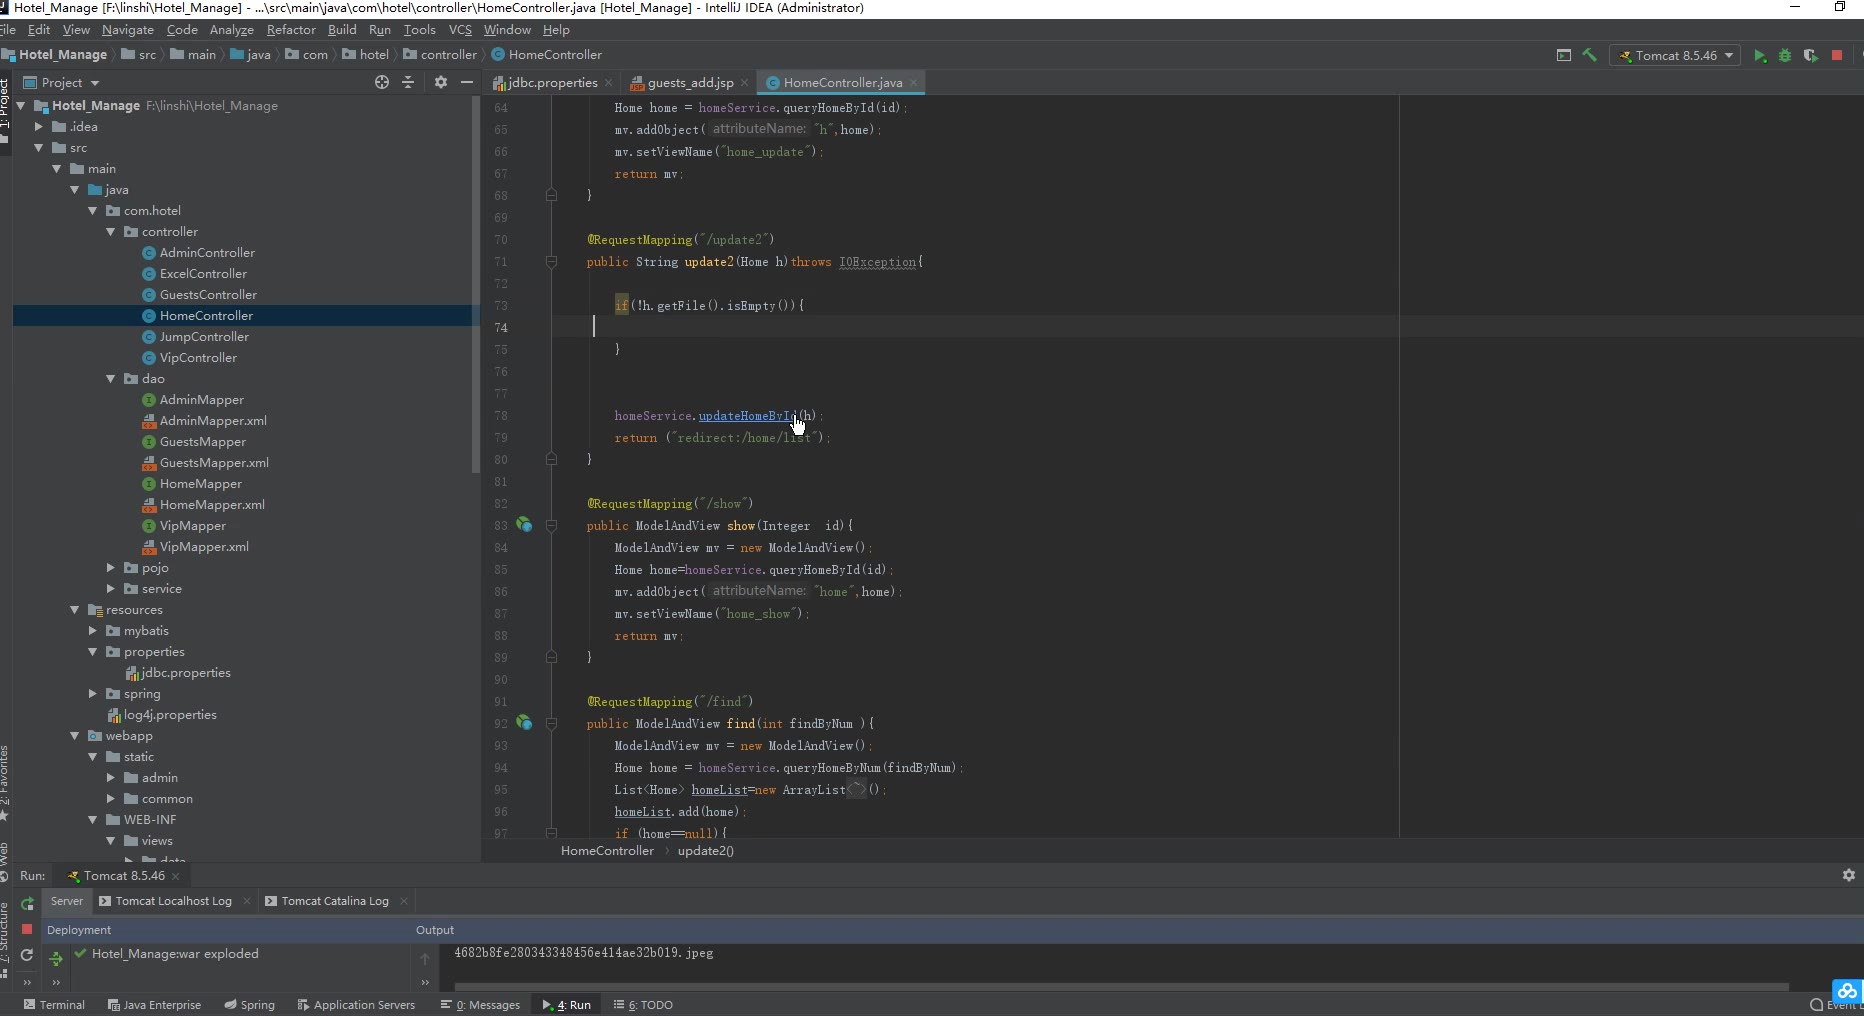
Task: Click Run with Coverage icon
Action: [1810, 56]
